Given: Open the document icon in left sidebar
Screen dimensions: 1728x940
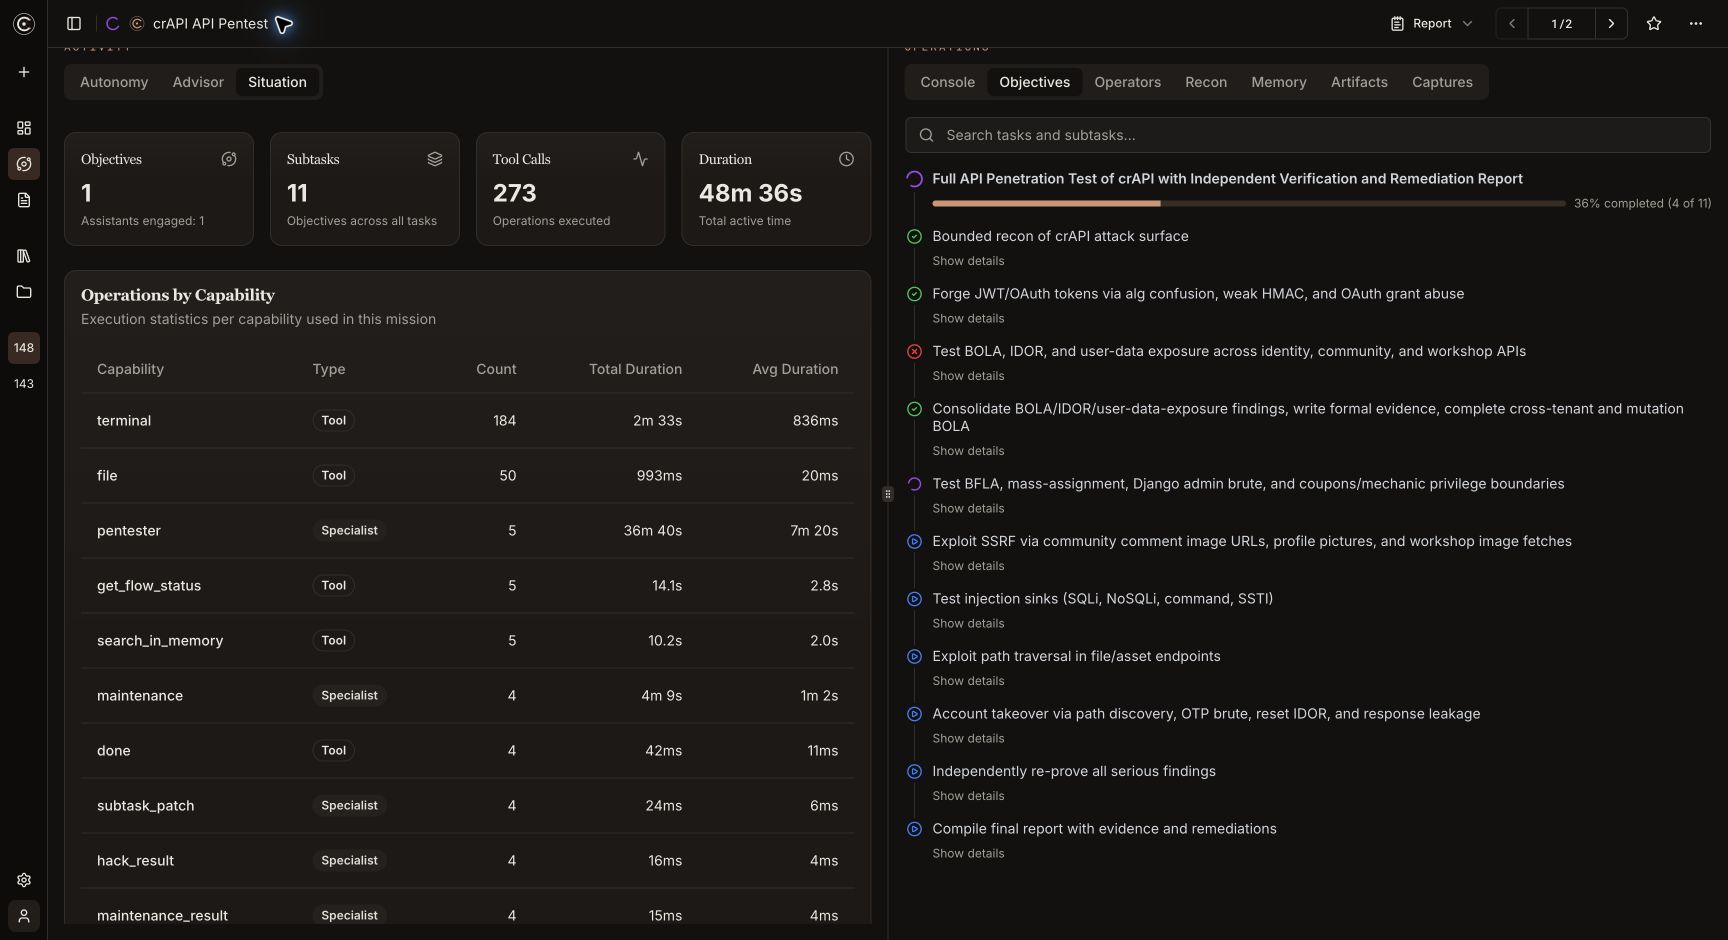Looking at the screenshot, I should pyautogui.click(x=24, y=200).
